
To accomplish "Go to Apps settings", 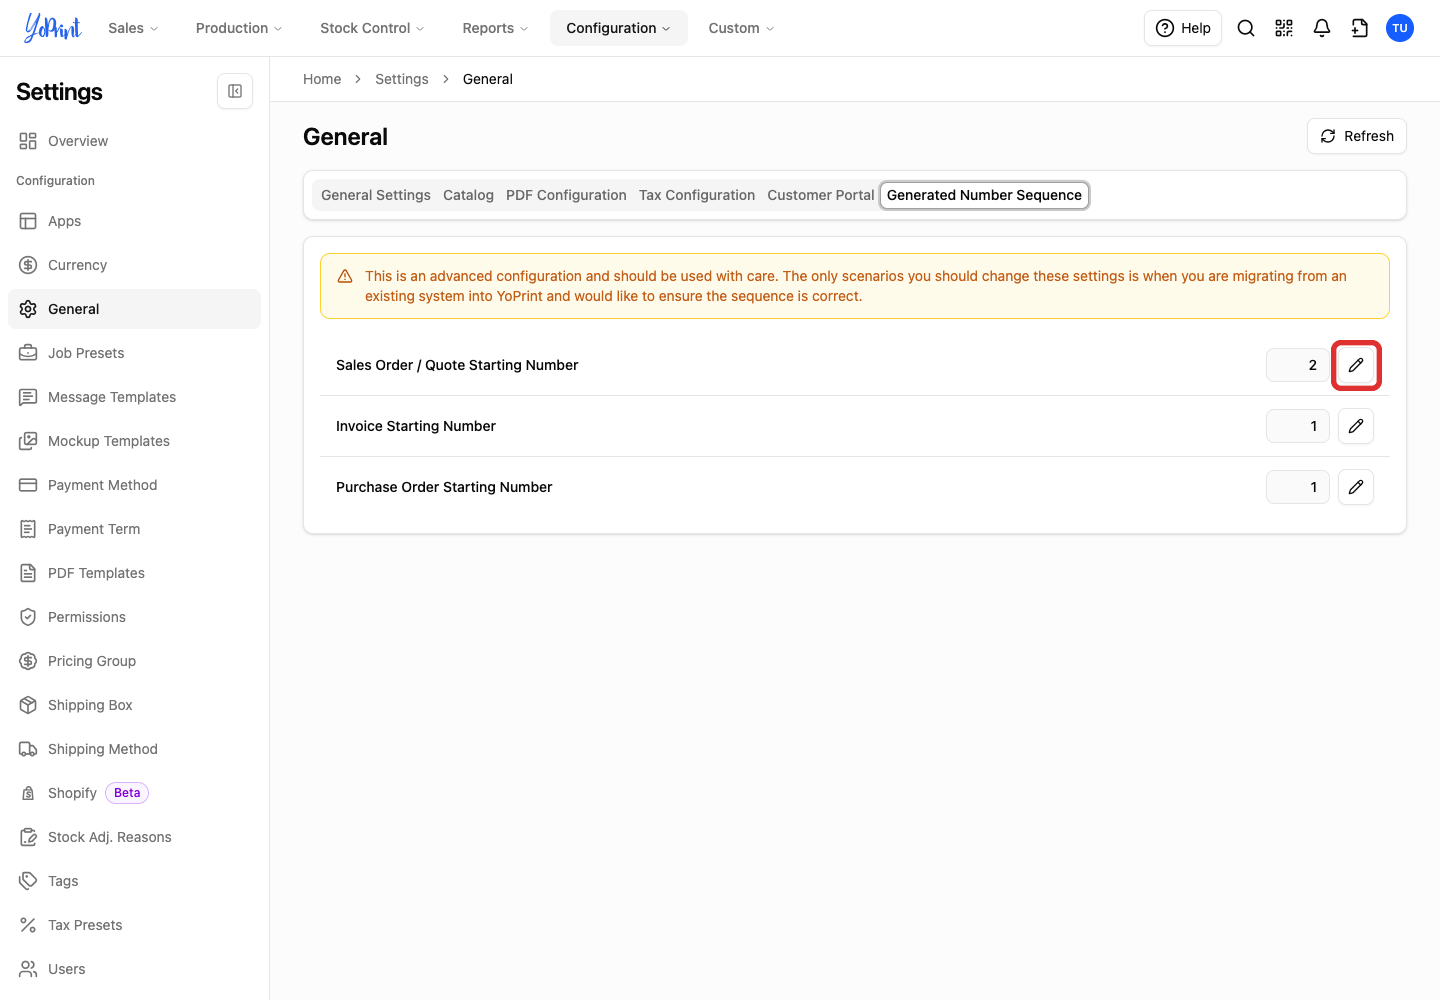I will point(134,221).
